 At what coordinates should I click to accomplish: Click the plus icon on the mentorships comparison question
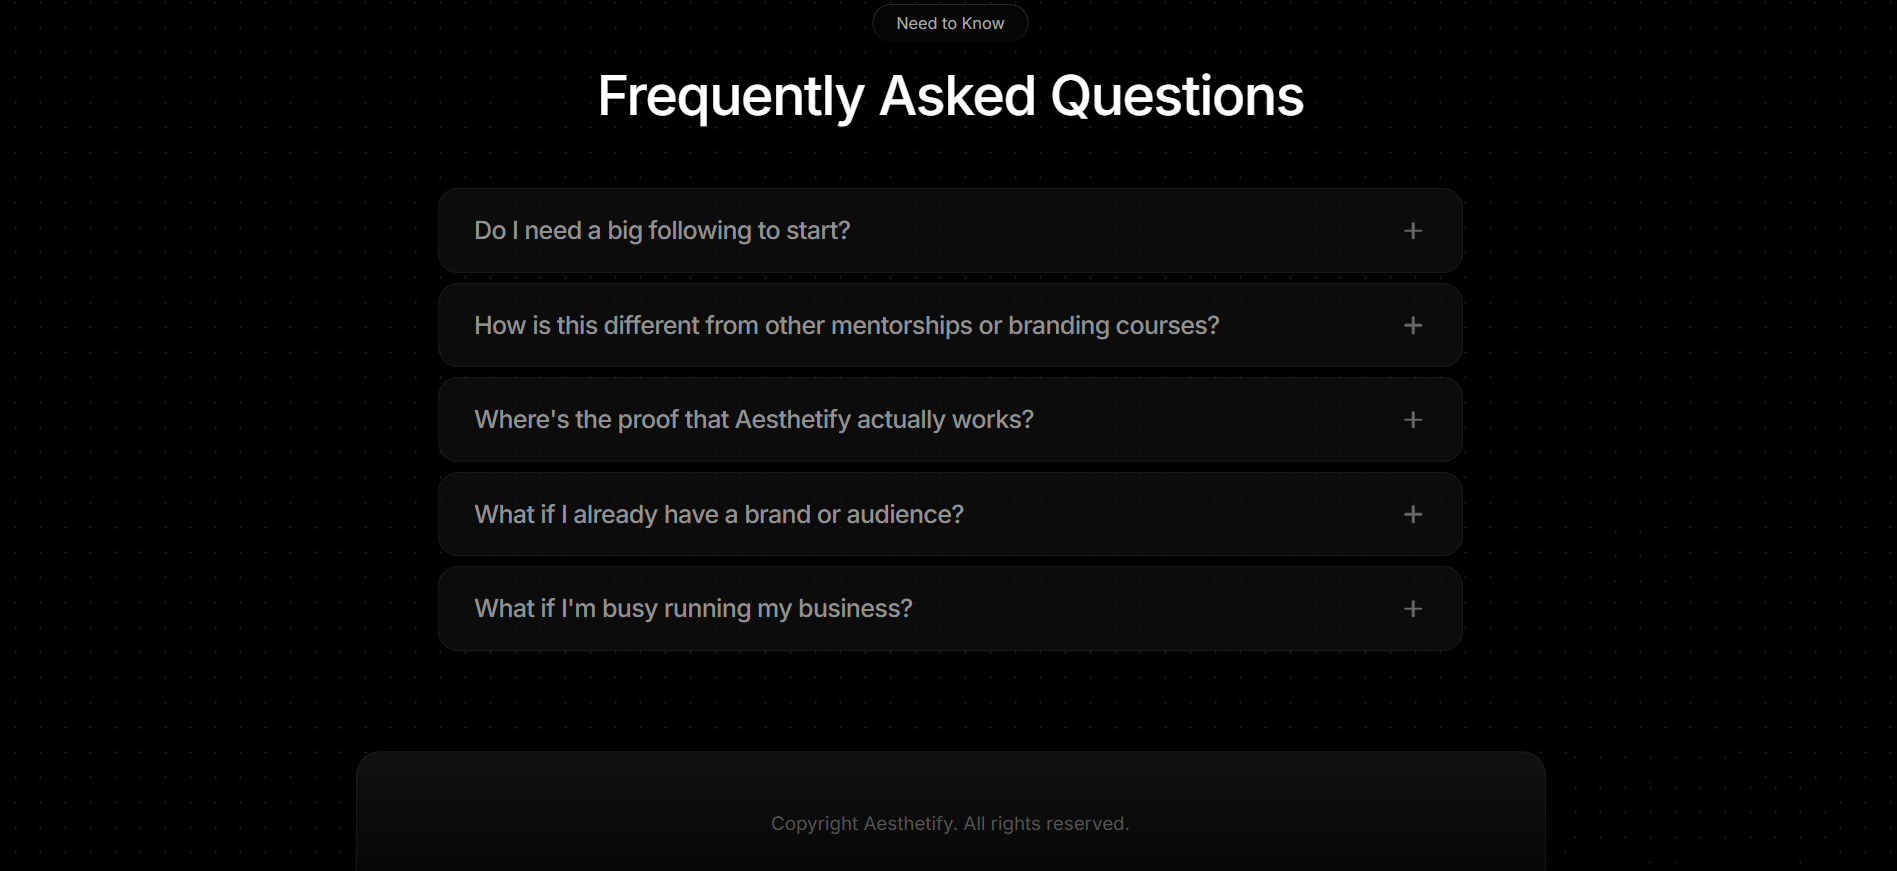point(1412,325)
